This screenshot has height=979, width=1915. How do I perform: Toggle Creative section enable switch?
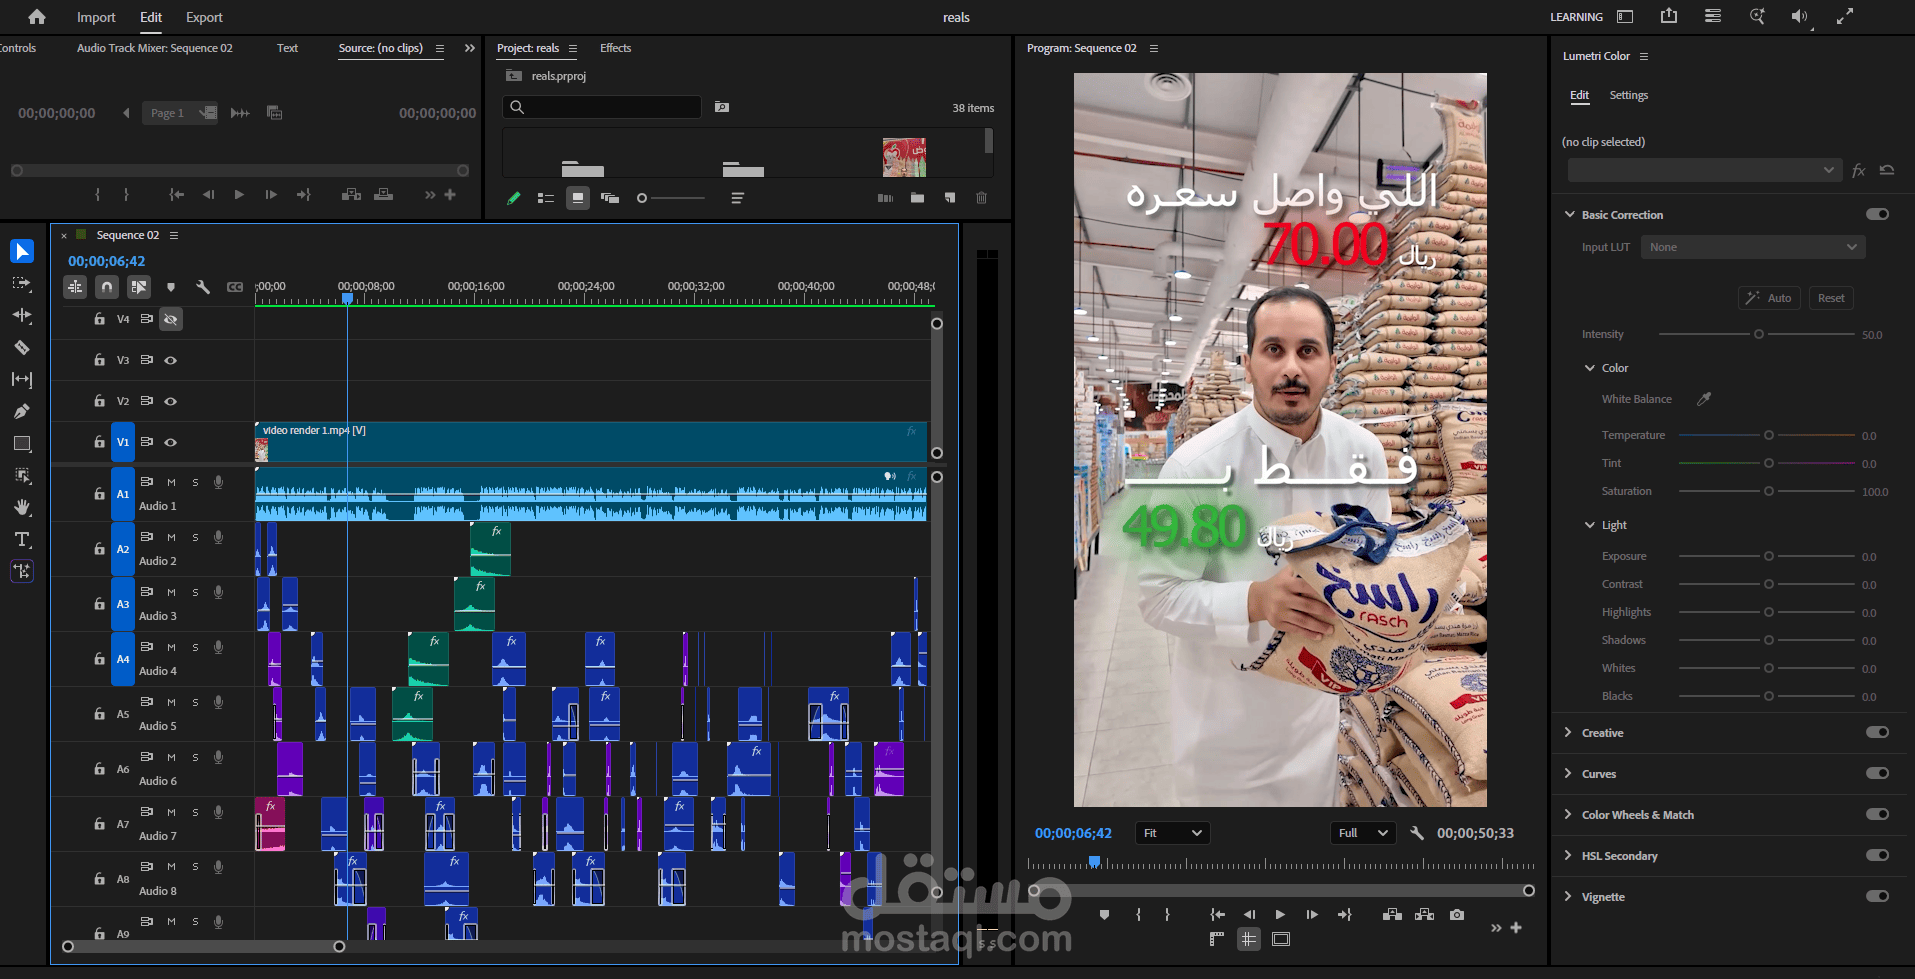click(x=1877, y=732)
